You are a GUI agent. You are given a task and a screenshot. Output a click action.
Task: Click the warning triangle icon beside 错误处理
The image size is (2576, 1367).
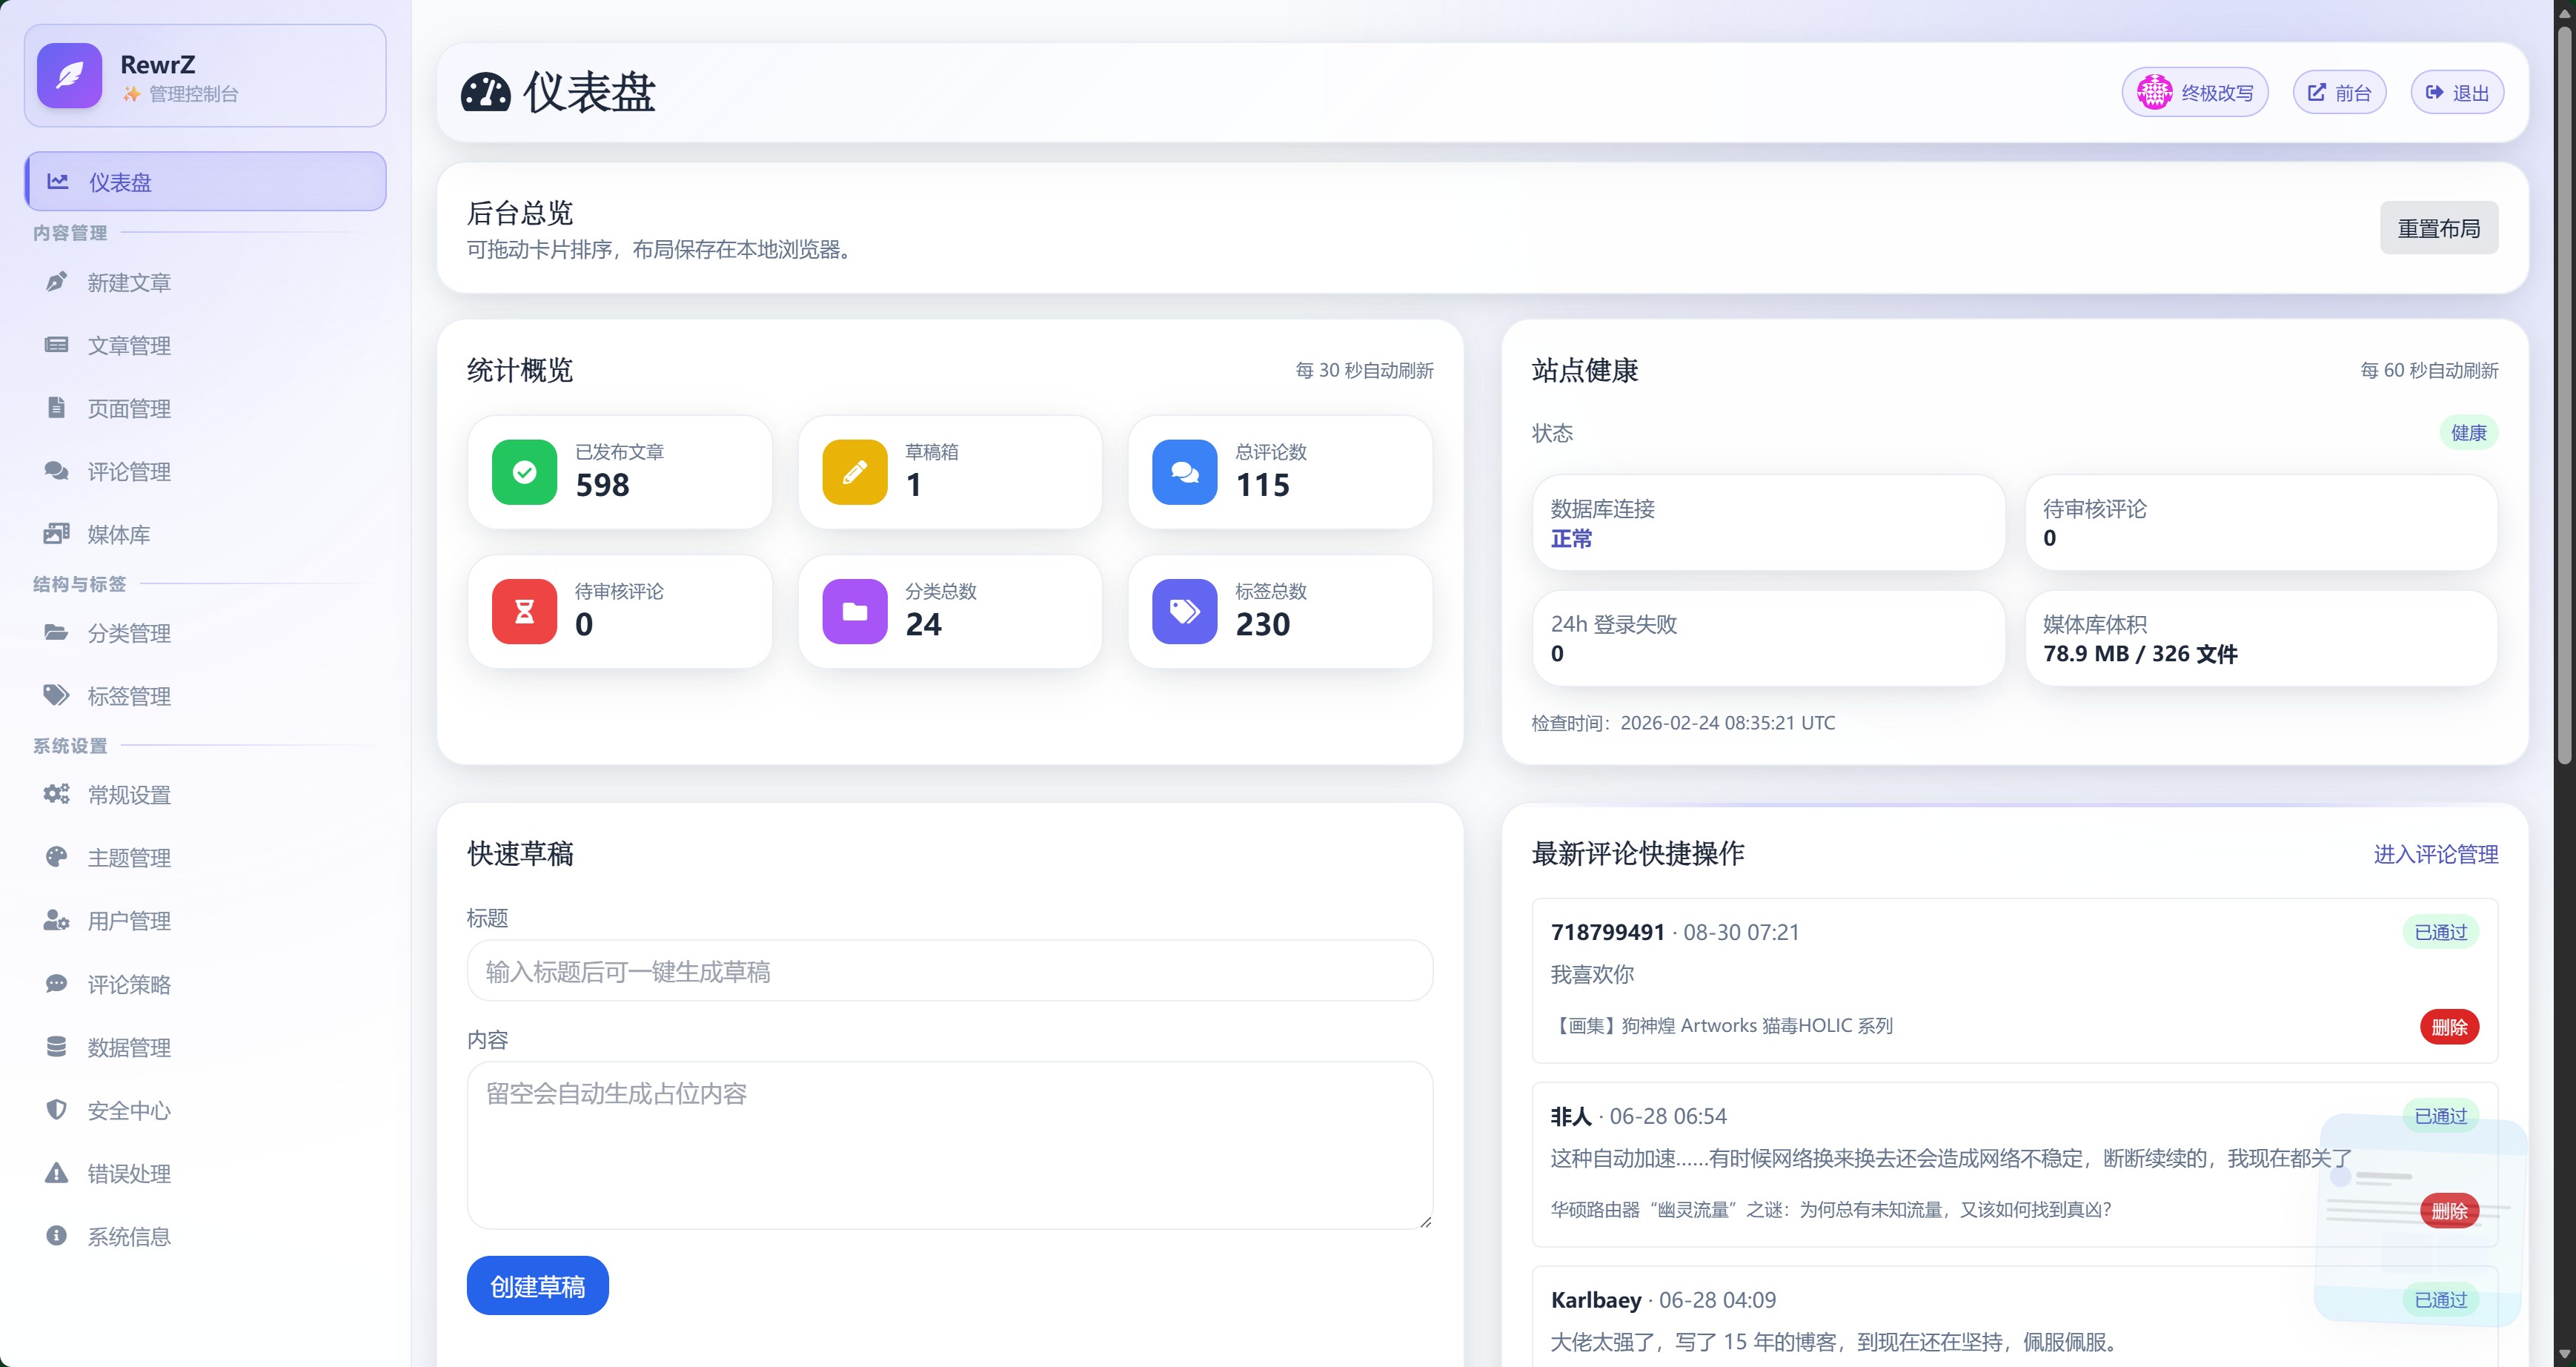(57, 1173)
